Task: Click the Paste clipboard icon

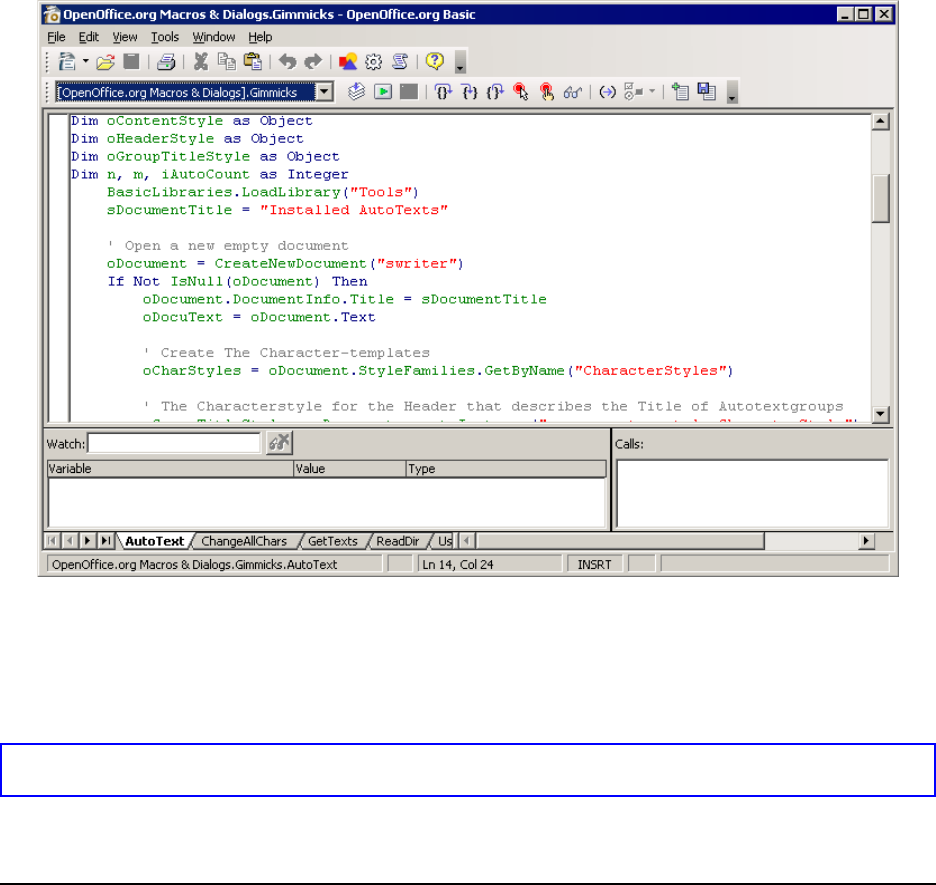Action: pyautogui.click(x=253, y=61)
